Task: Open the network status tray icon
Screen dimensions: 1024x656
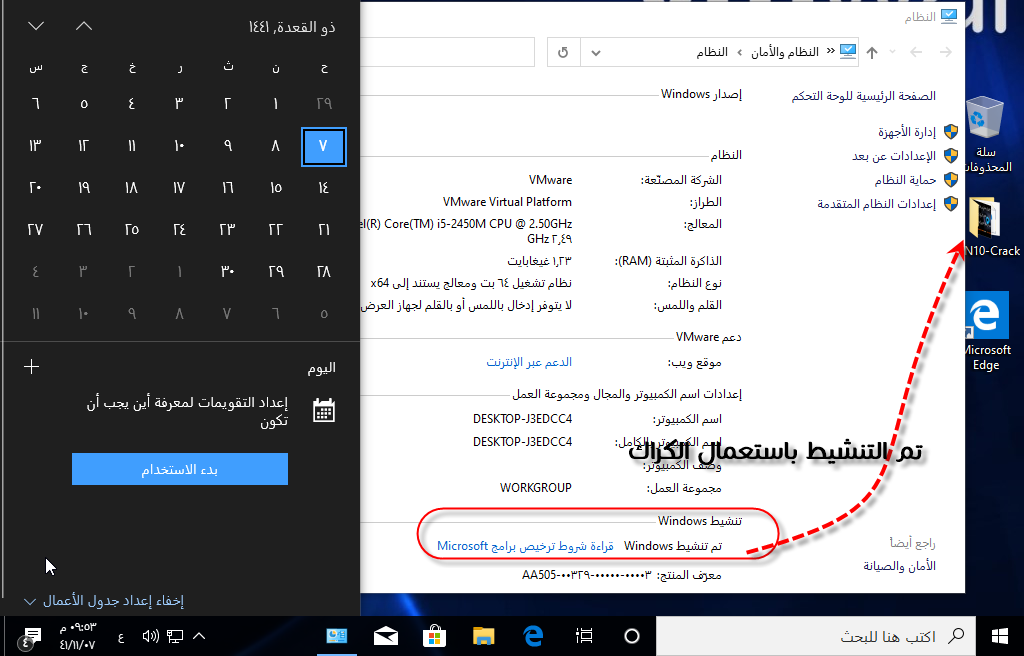Action: [x=174, y=636]
